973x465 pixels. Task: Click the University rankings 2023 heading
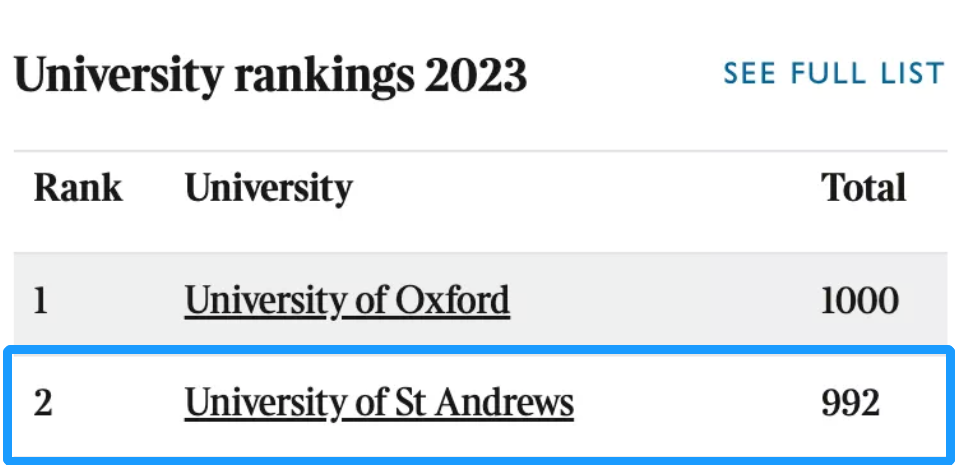point(270,76)
